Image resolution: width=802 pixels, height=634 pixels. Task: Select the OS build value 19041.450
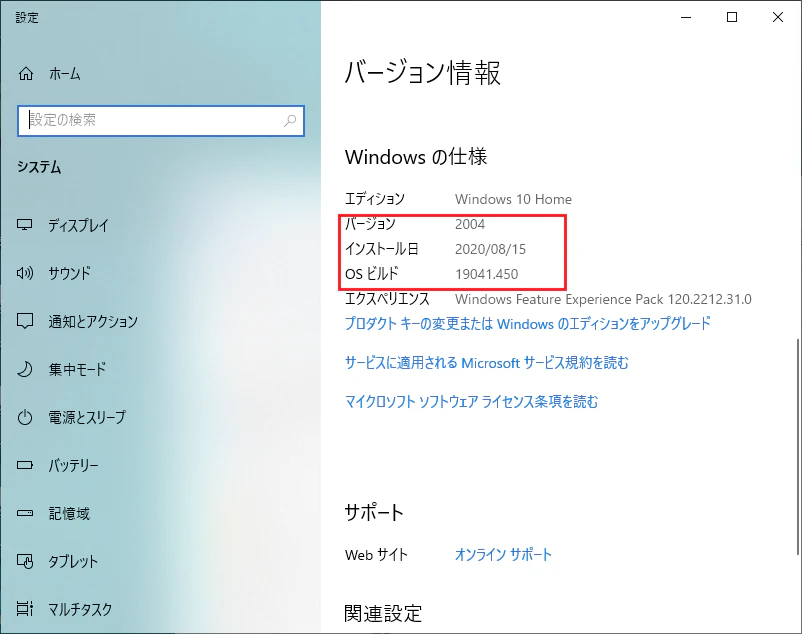[x=486, y=274]
